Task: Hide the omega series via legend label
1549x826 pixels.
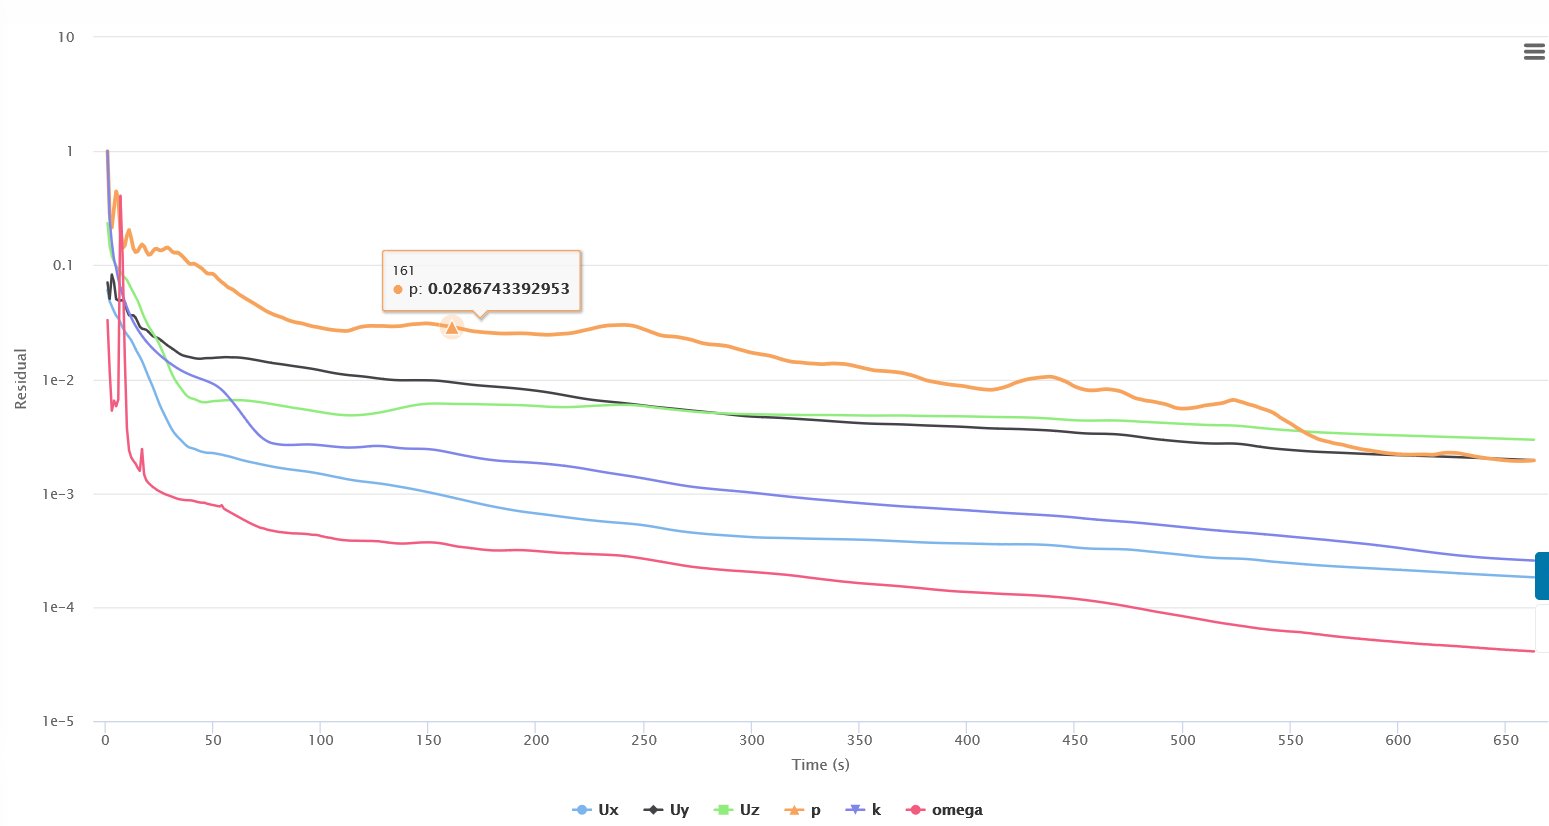Action: pyautogui.click(x=957, y=810)
